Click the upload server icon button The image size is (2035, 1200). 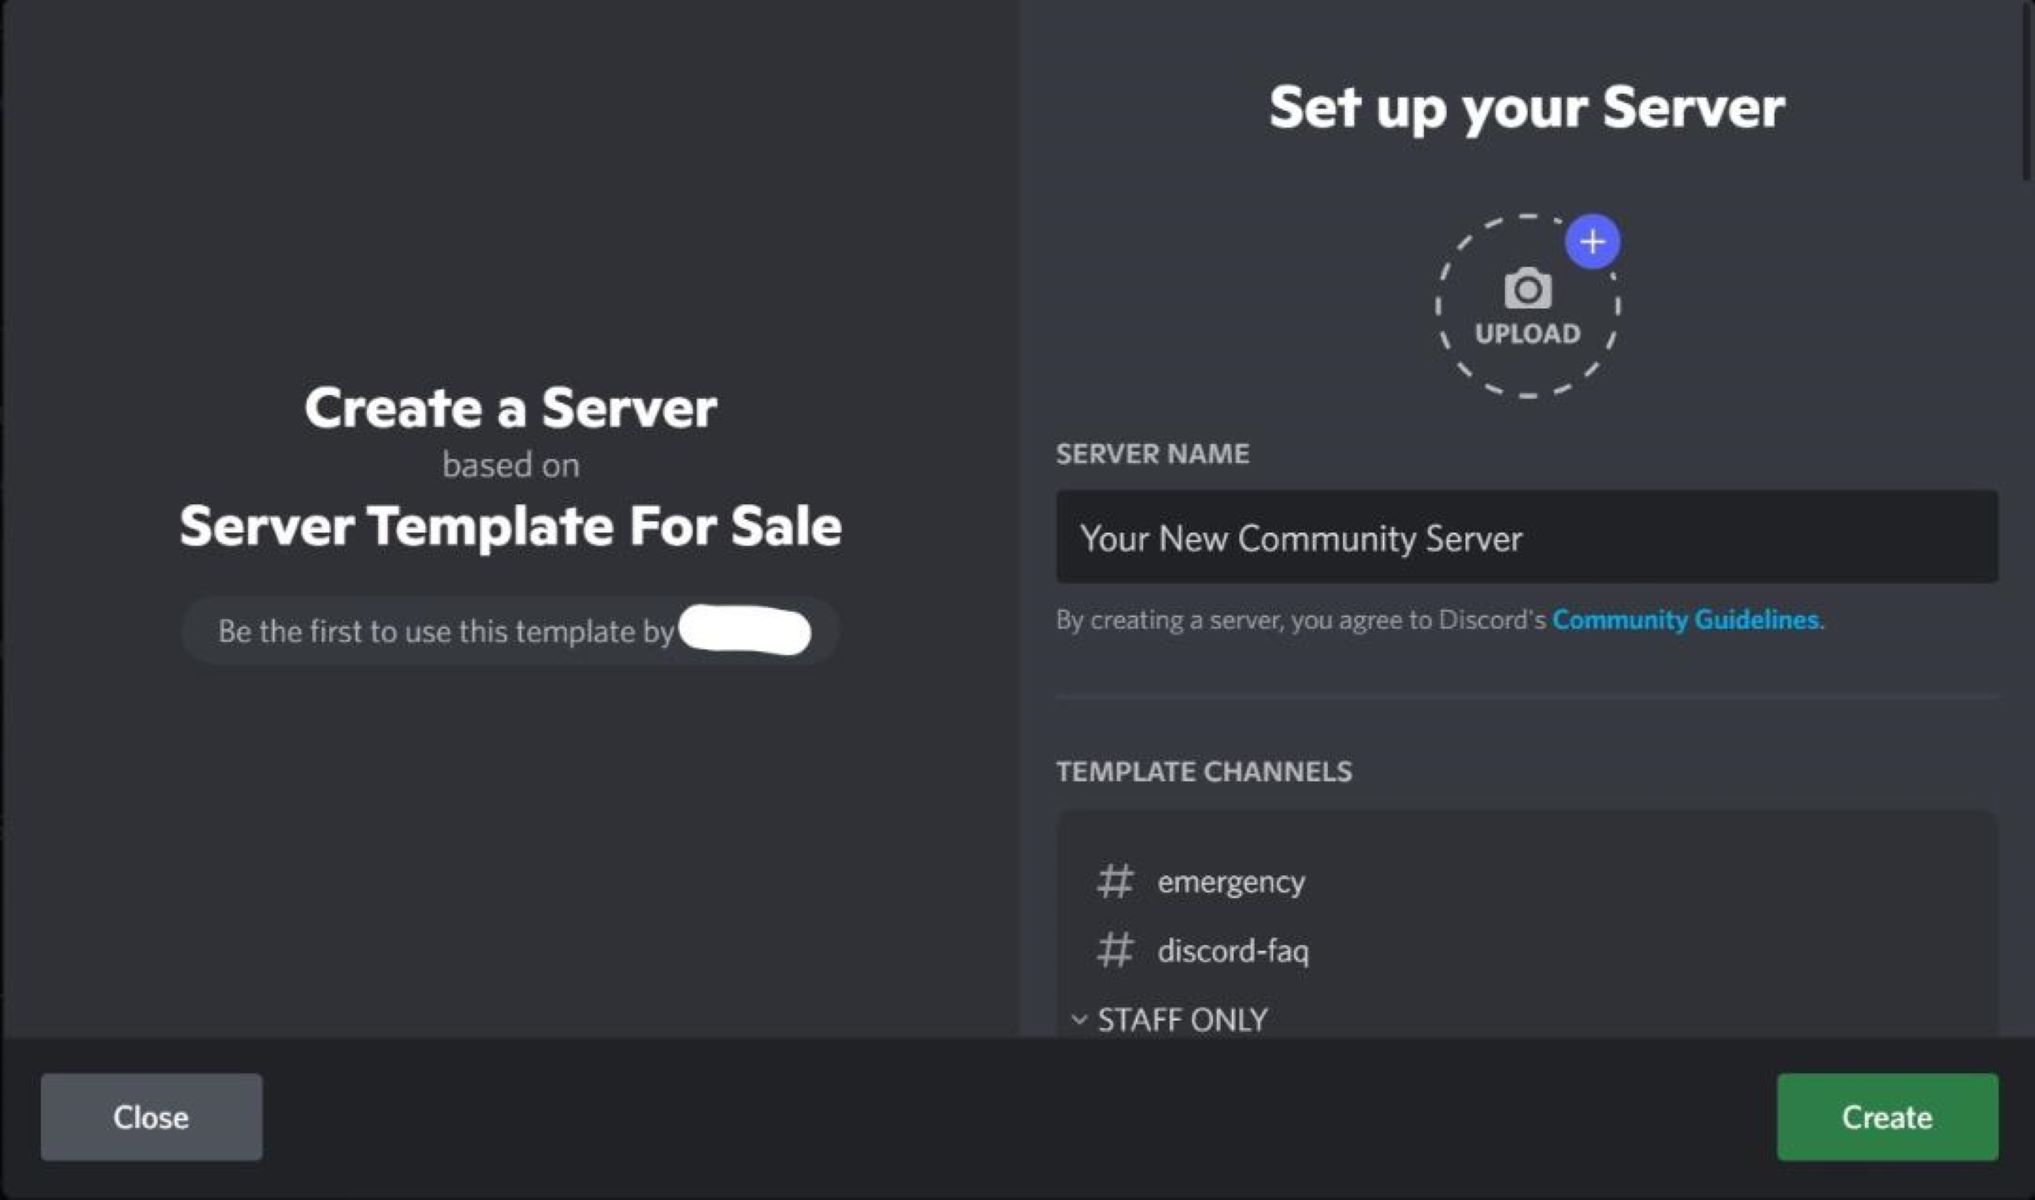(x=1524, y=300)
